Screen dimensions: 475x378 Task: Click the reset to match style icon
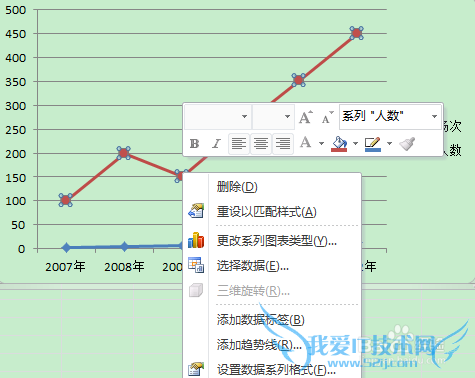[196, 211]
